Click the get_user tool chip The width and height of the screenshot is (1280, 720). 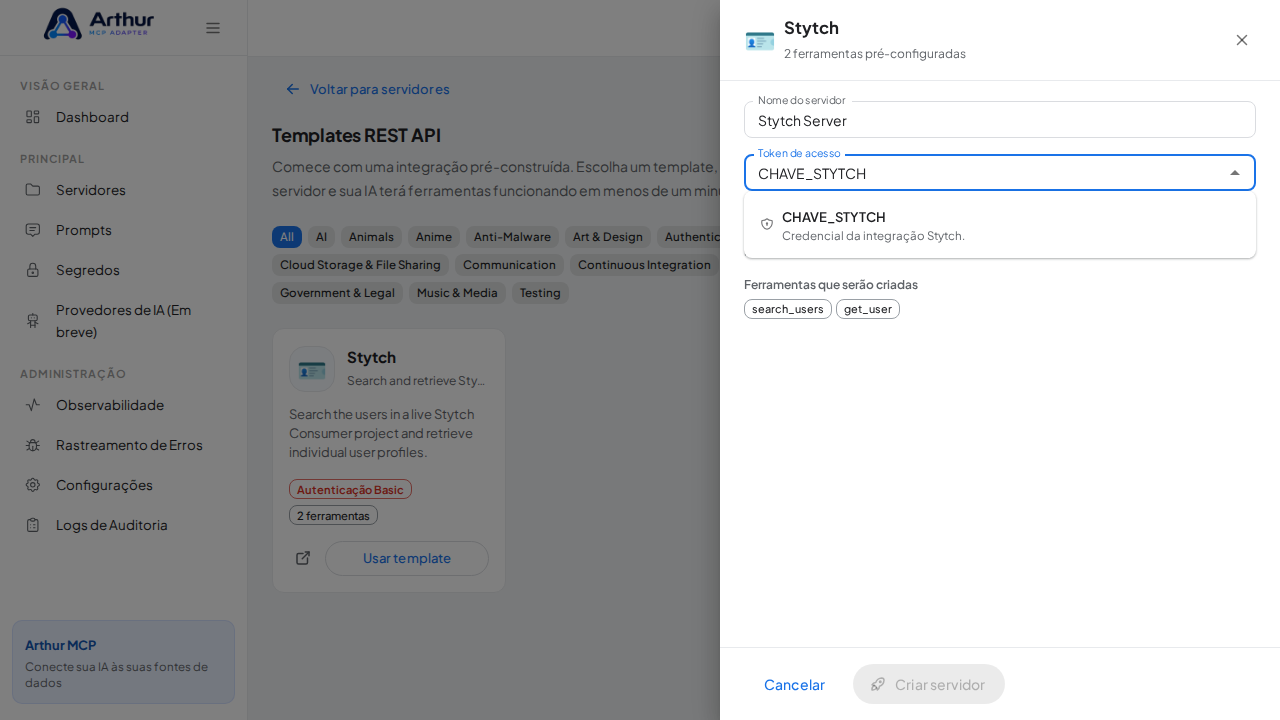[x=868, y=309]
